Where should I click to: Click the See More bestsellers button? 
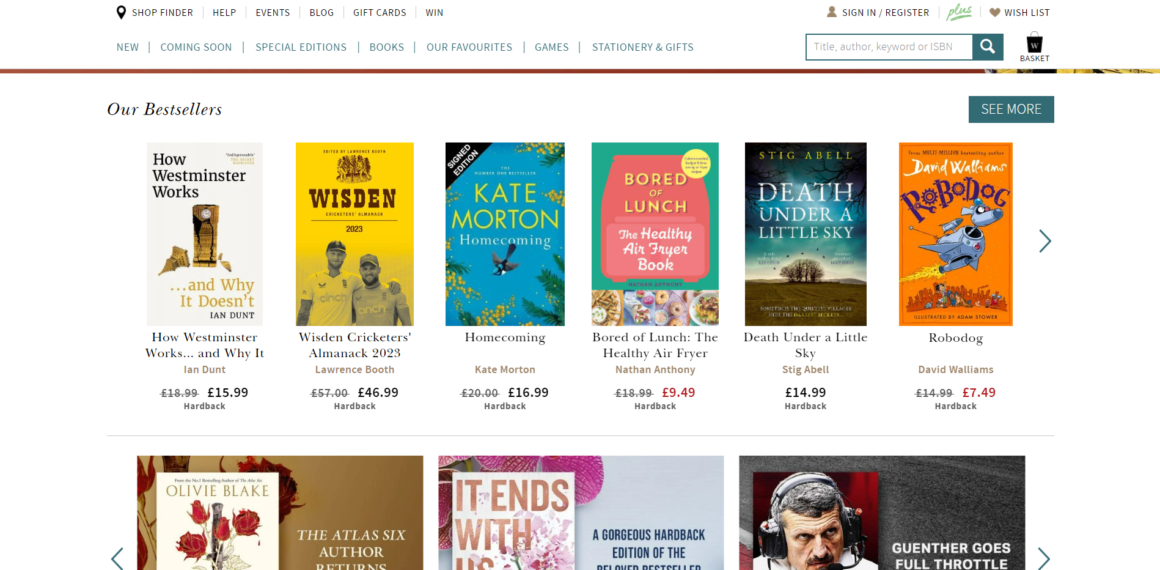click(x=1010, y=109)
